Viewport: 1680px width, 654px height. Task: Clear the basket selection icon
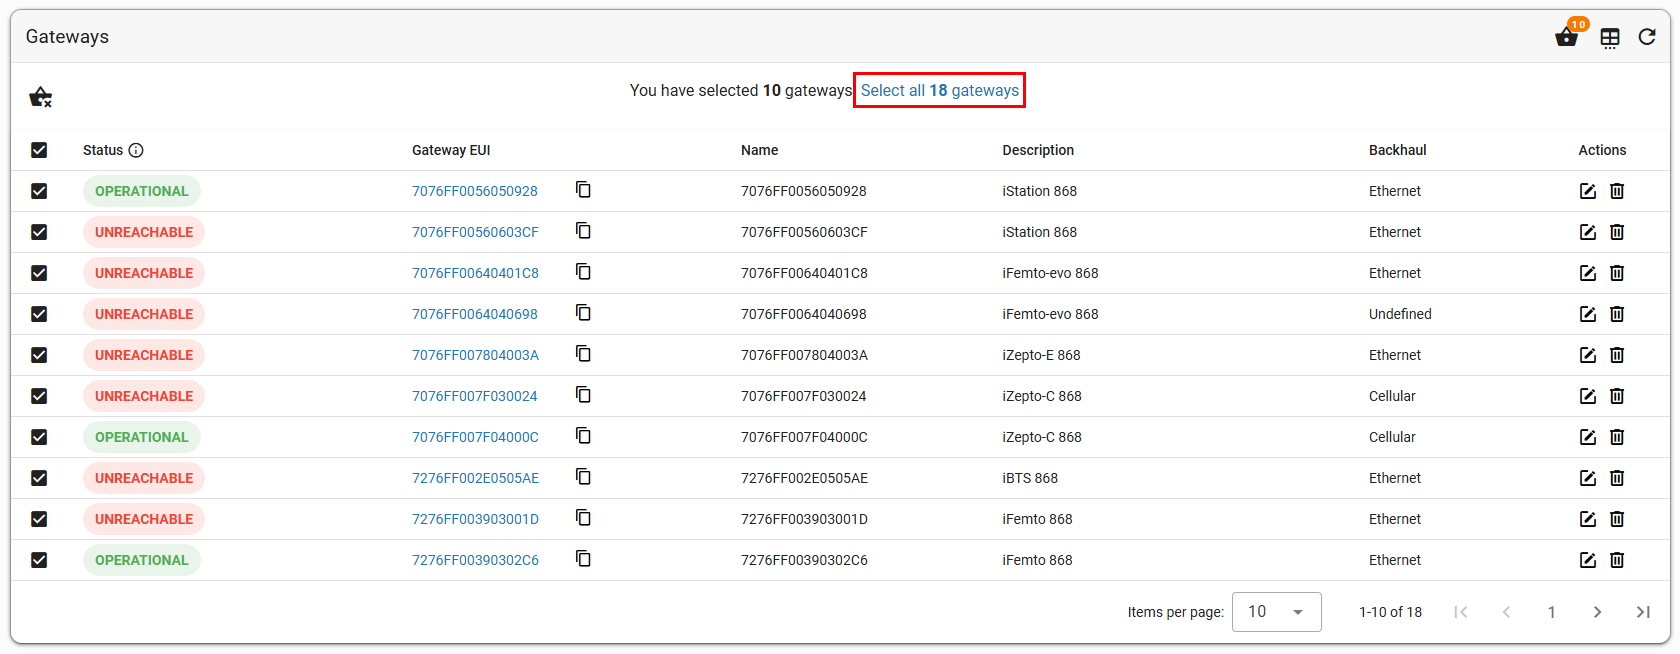[40, 97]
